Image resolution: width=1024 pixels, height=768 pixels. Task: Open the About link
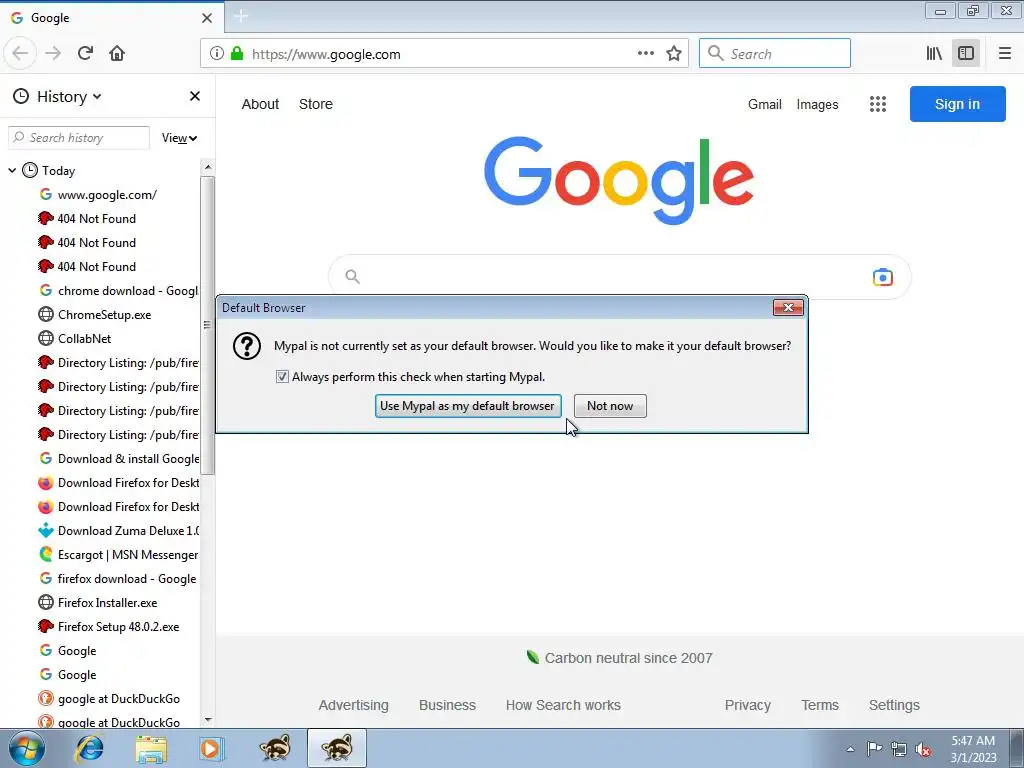coord(260,104)
